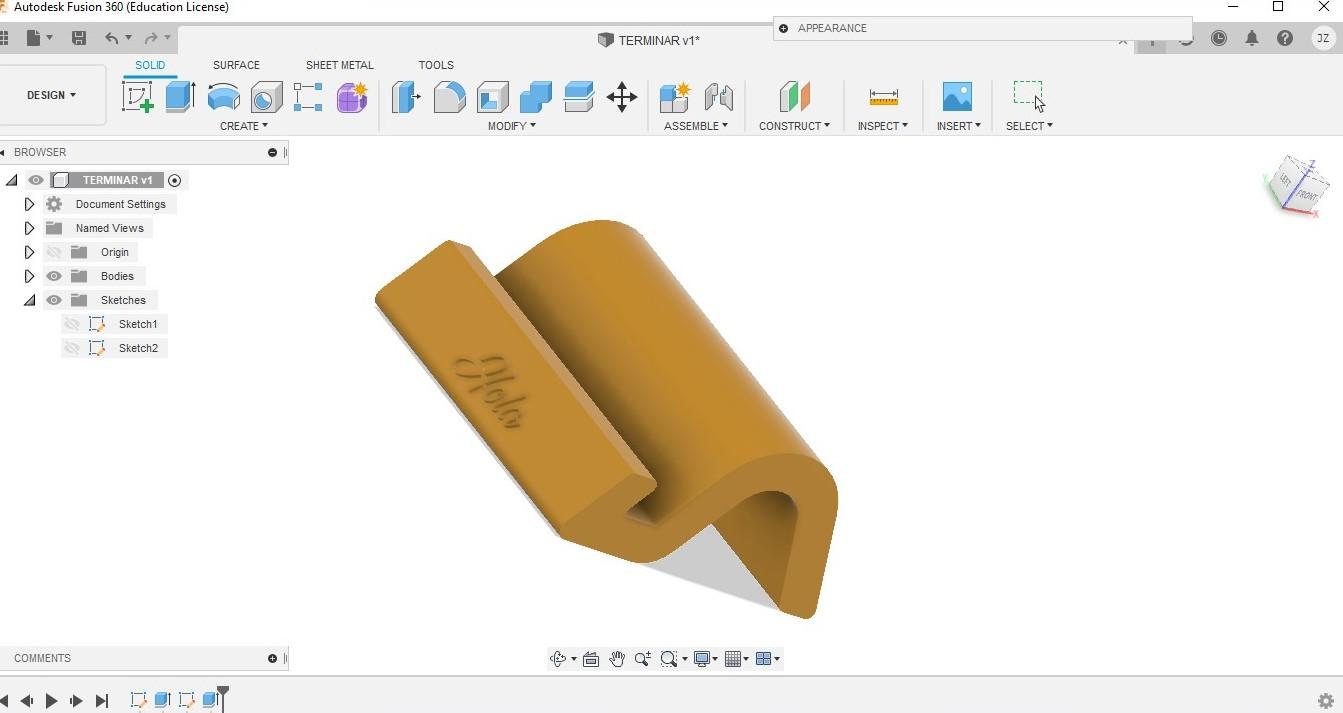Select the Split Body tool
Viewport: 1343px width, 713px height.
pyautogui.click(x=579, y=97)
